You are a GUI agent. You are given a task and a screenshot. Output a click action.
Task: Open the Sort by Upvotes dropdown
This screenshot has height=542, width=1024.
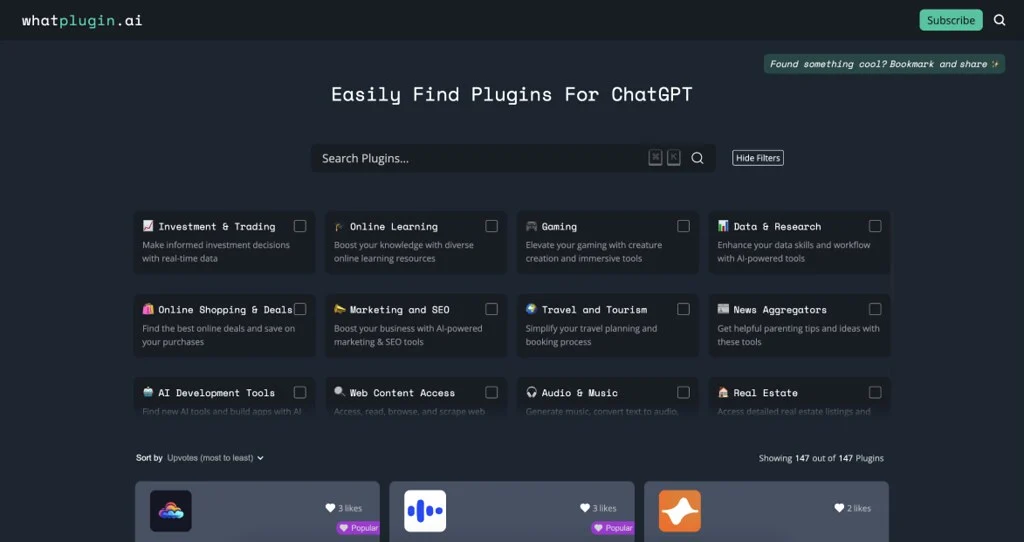click(x=215, y=458)
